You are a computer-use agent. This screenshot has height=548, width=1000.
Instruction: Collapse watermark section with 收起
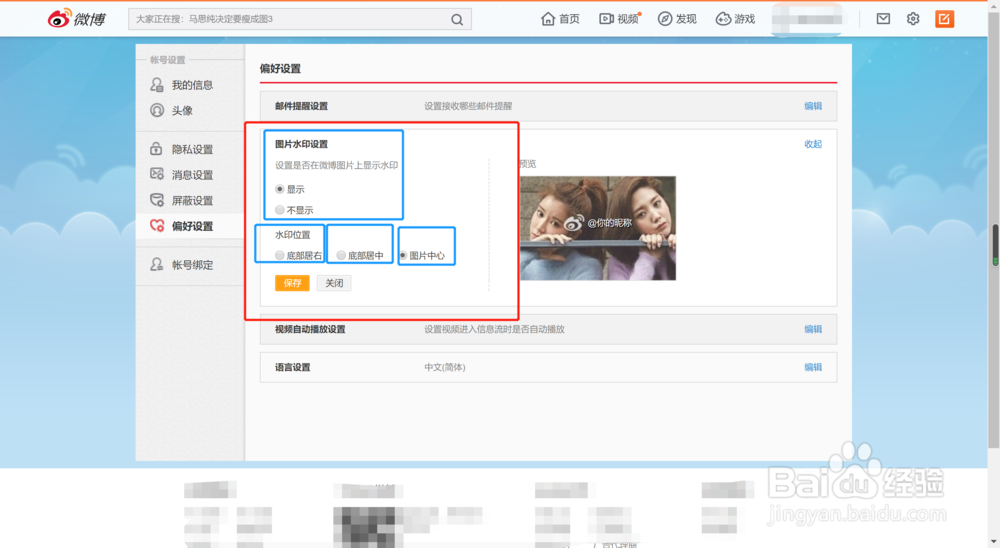click(x=812, y=144)
